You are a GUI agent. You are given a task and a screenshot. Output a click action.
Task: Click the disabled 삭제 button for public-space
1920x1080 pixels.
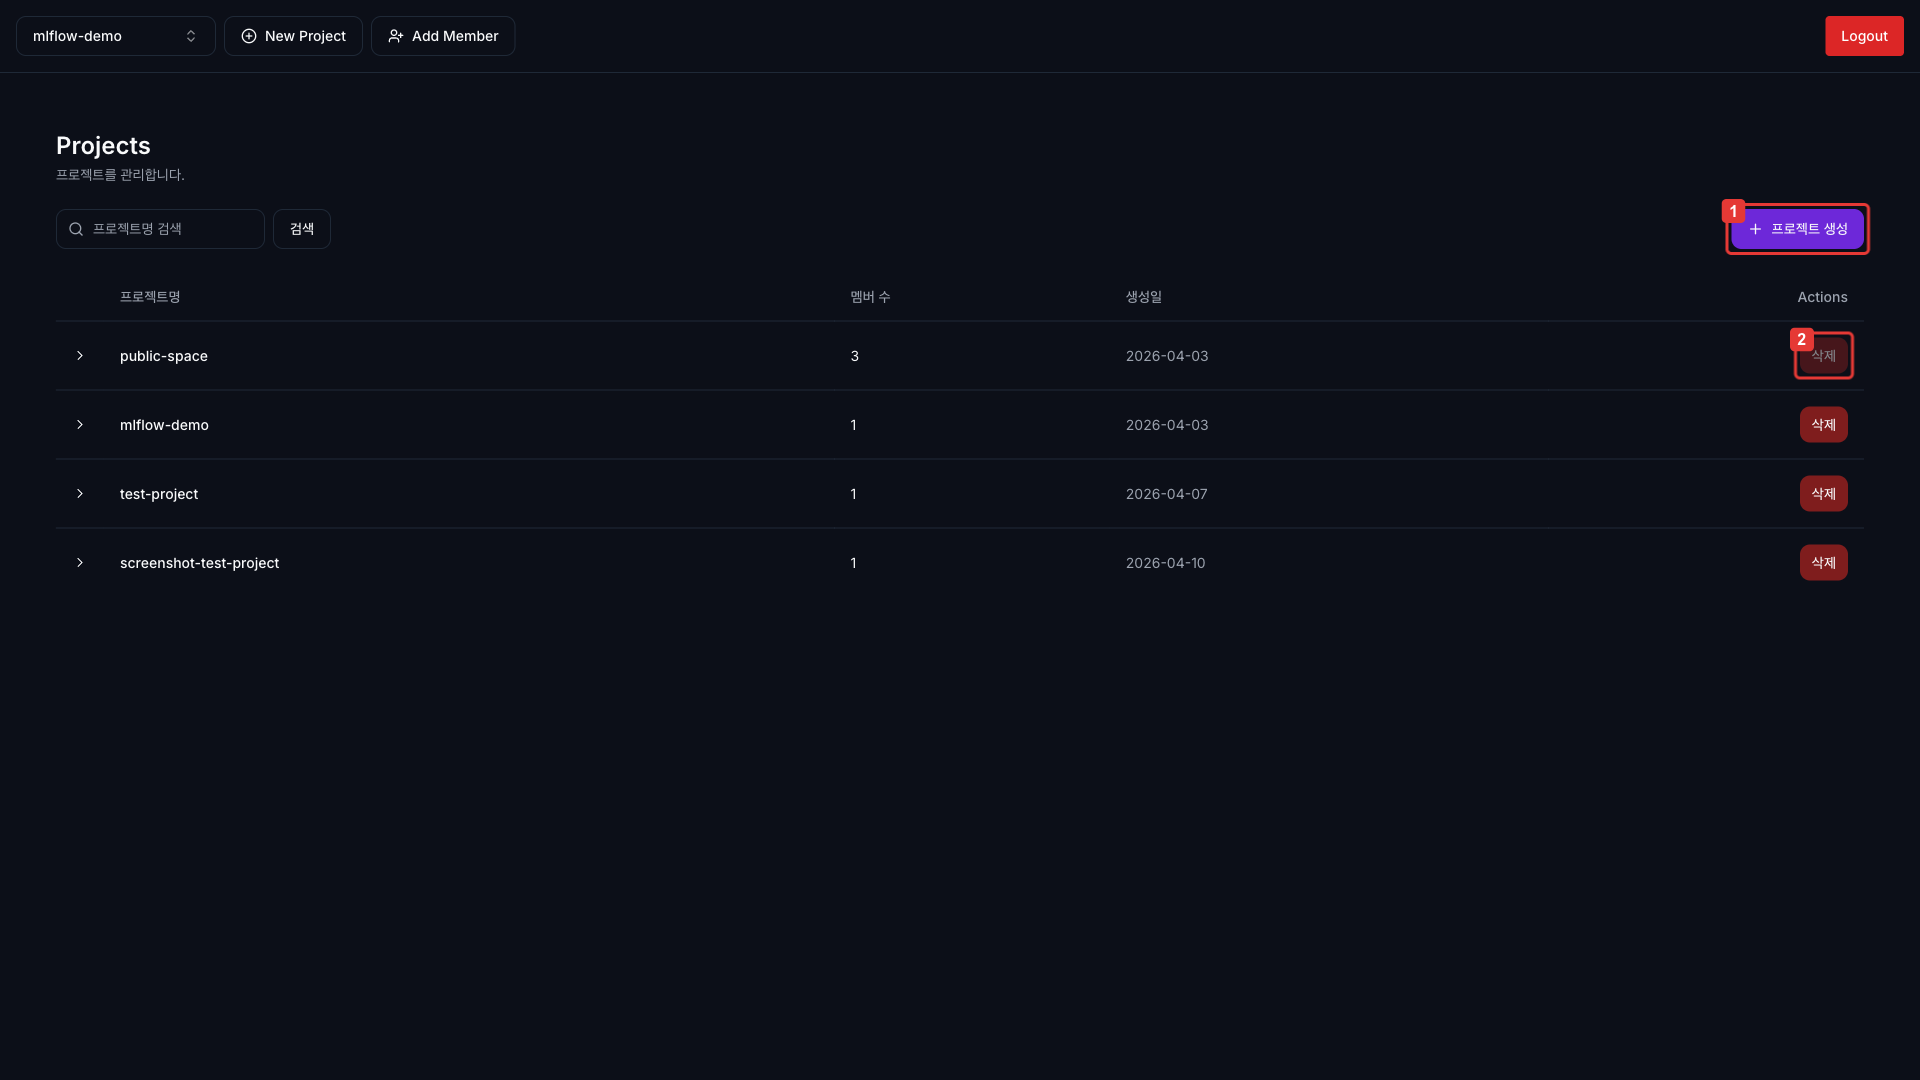click(1823, 356)
